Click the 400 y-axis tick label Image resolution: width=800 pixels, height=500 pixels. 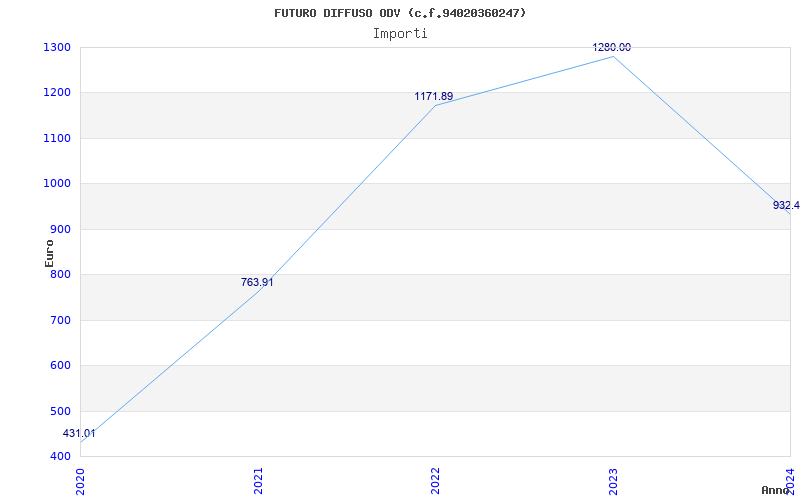point(61,456)
